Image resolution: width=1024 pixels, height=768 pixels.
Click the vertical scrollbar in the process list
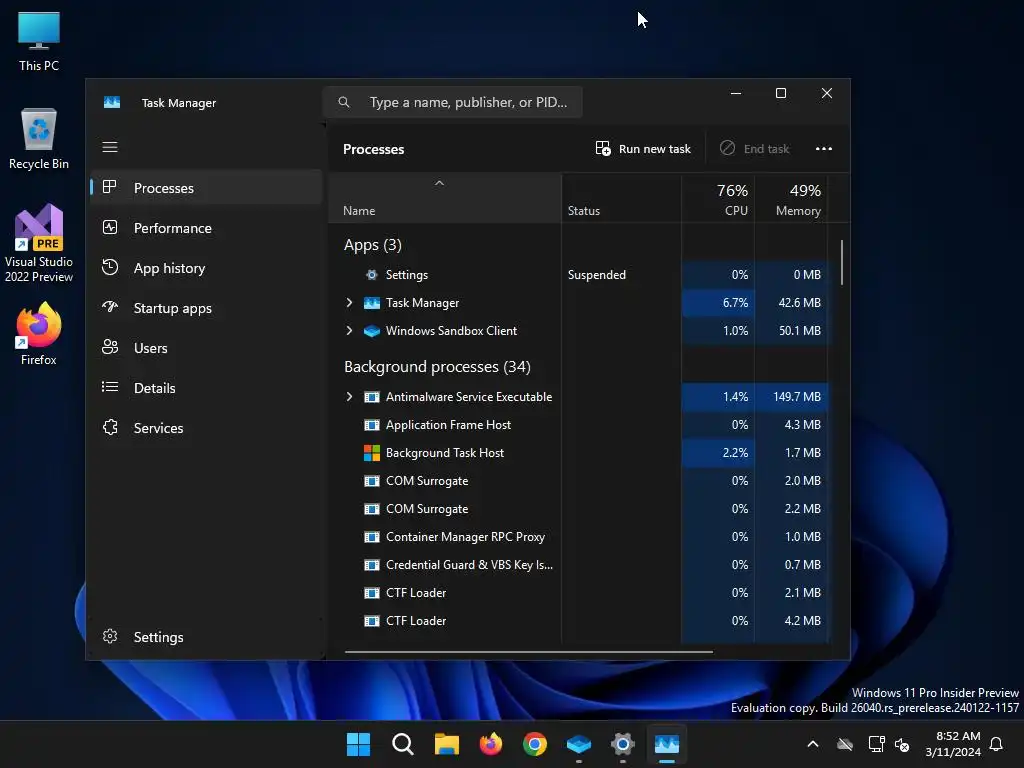point(841,263)
